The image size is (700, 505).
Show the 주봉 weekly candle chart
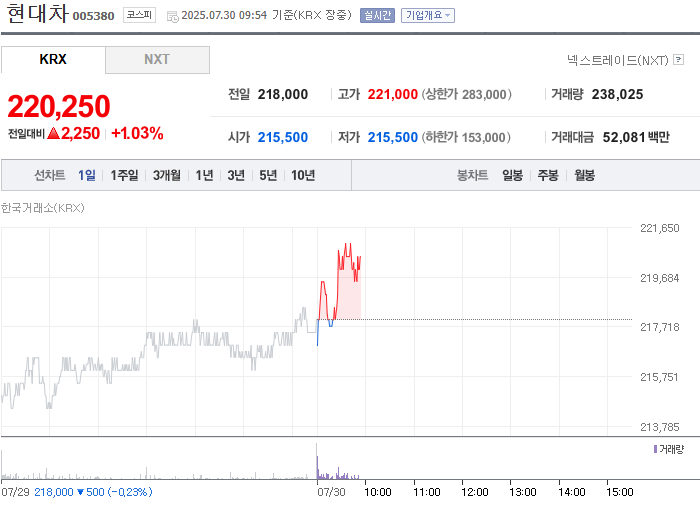(548, 175)
